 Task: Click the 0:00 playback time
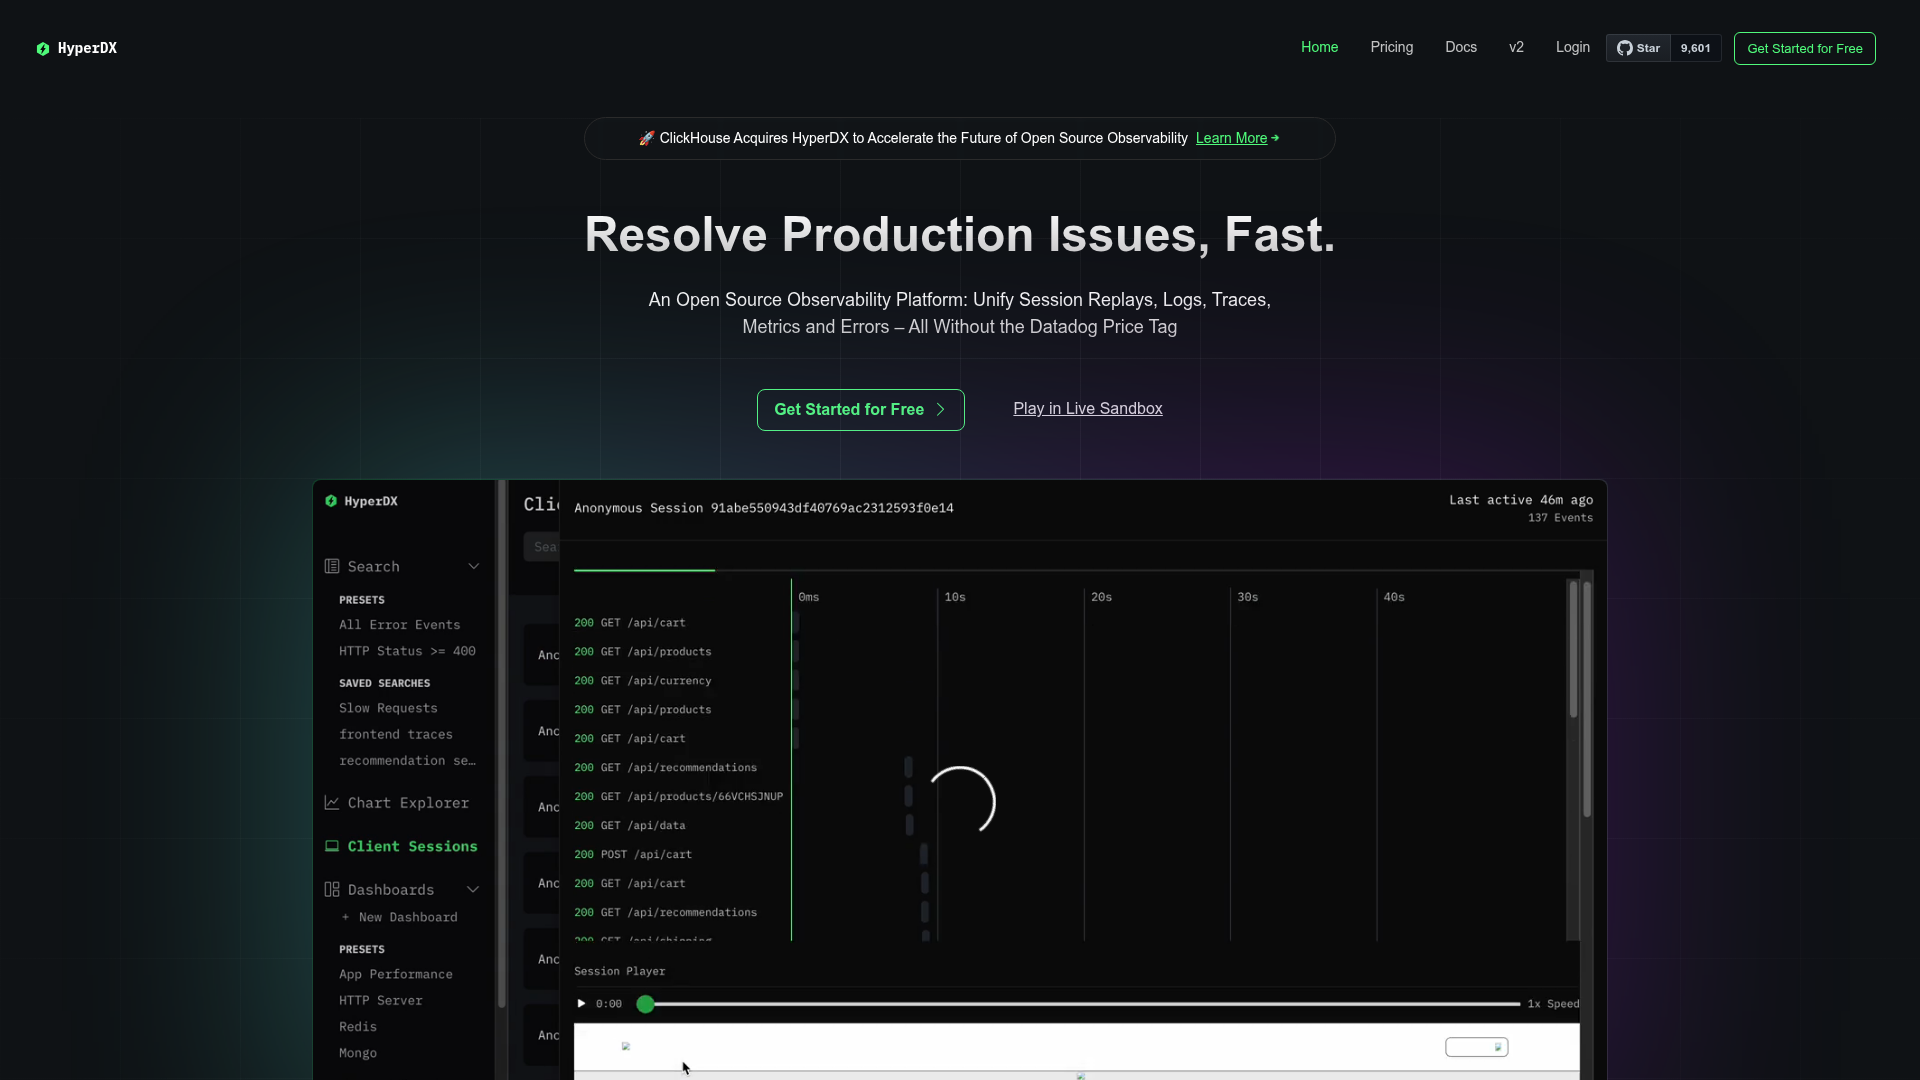[x=608, y=1004]
